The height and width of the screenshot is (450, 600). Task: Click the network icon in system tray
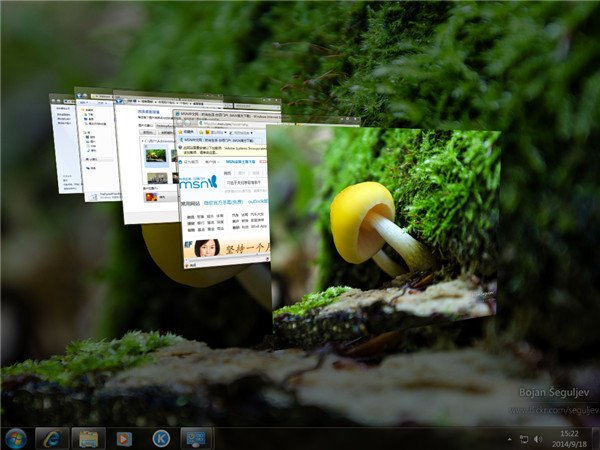(523, 438)
